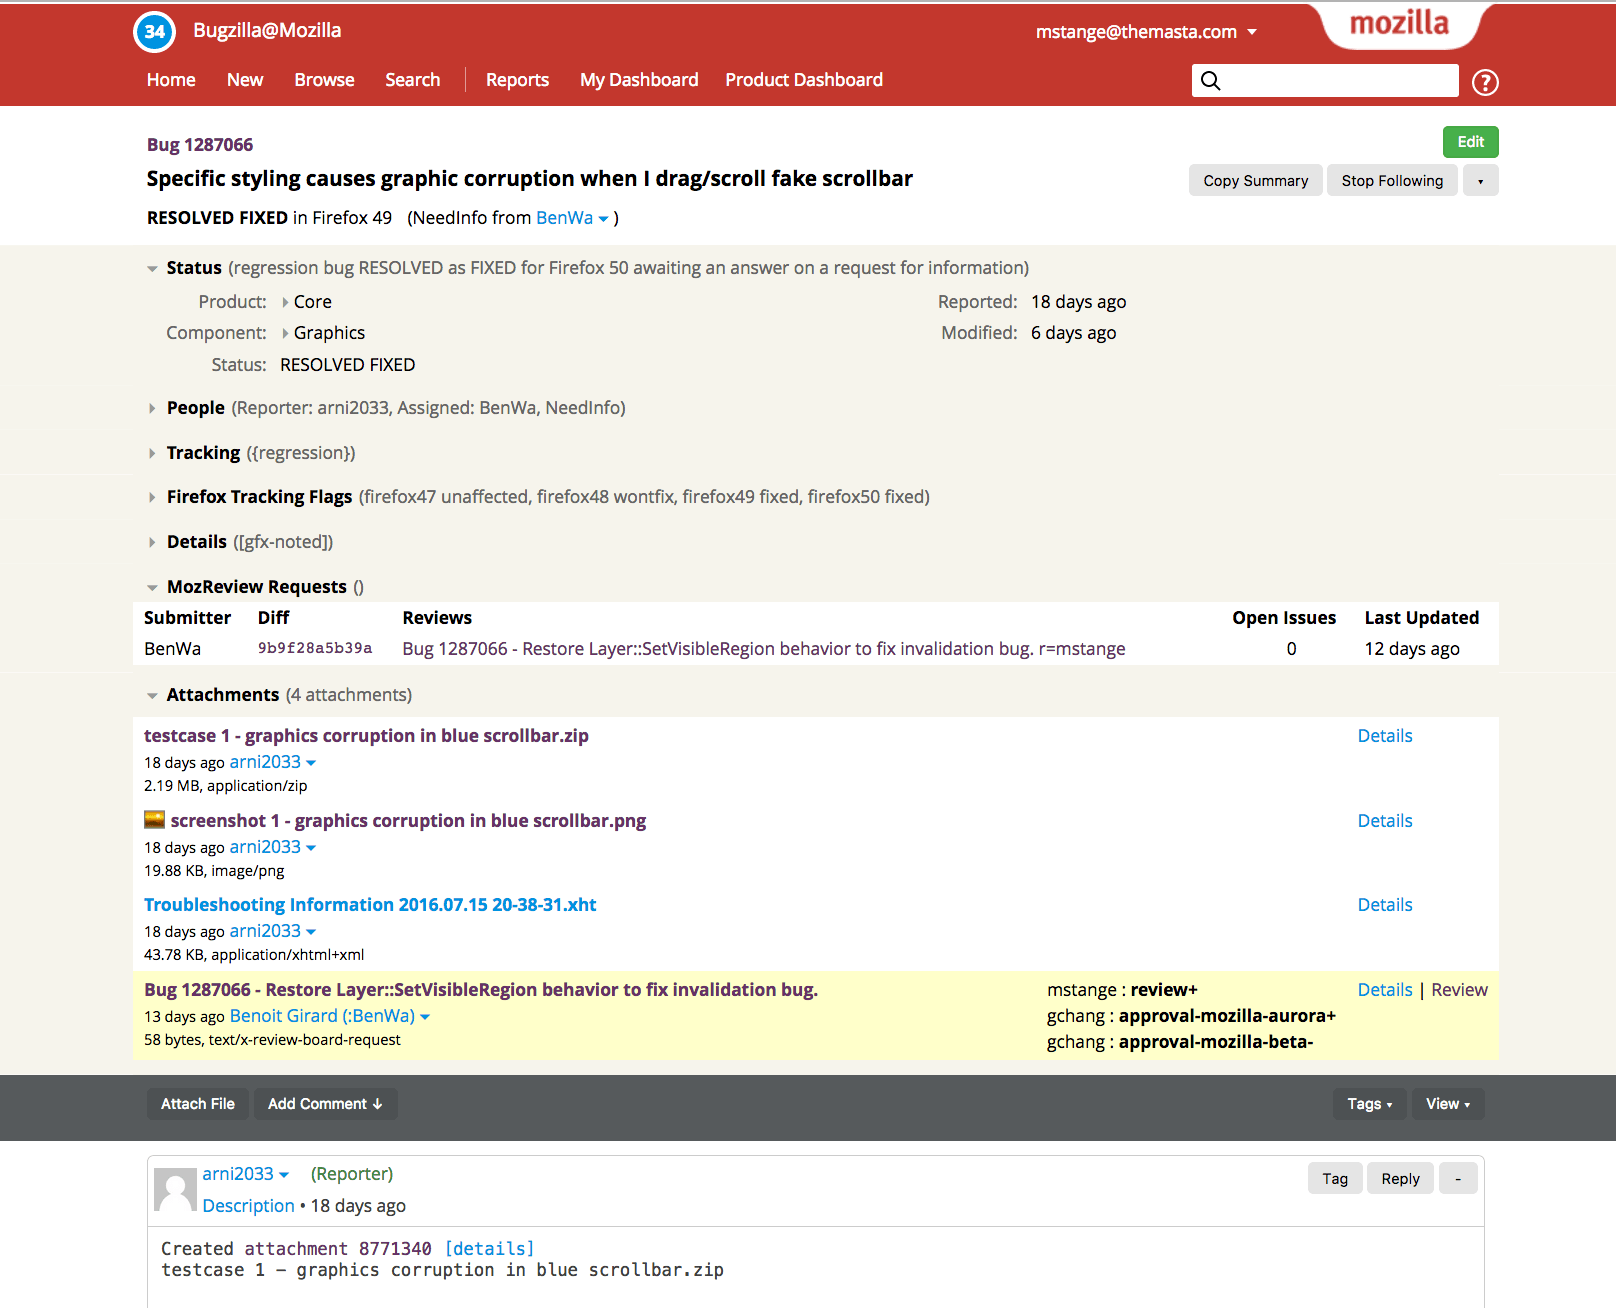Open Tags dropdown in toolbar

pyautogui.click(x=1369, y=1104)
